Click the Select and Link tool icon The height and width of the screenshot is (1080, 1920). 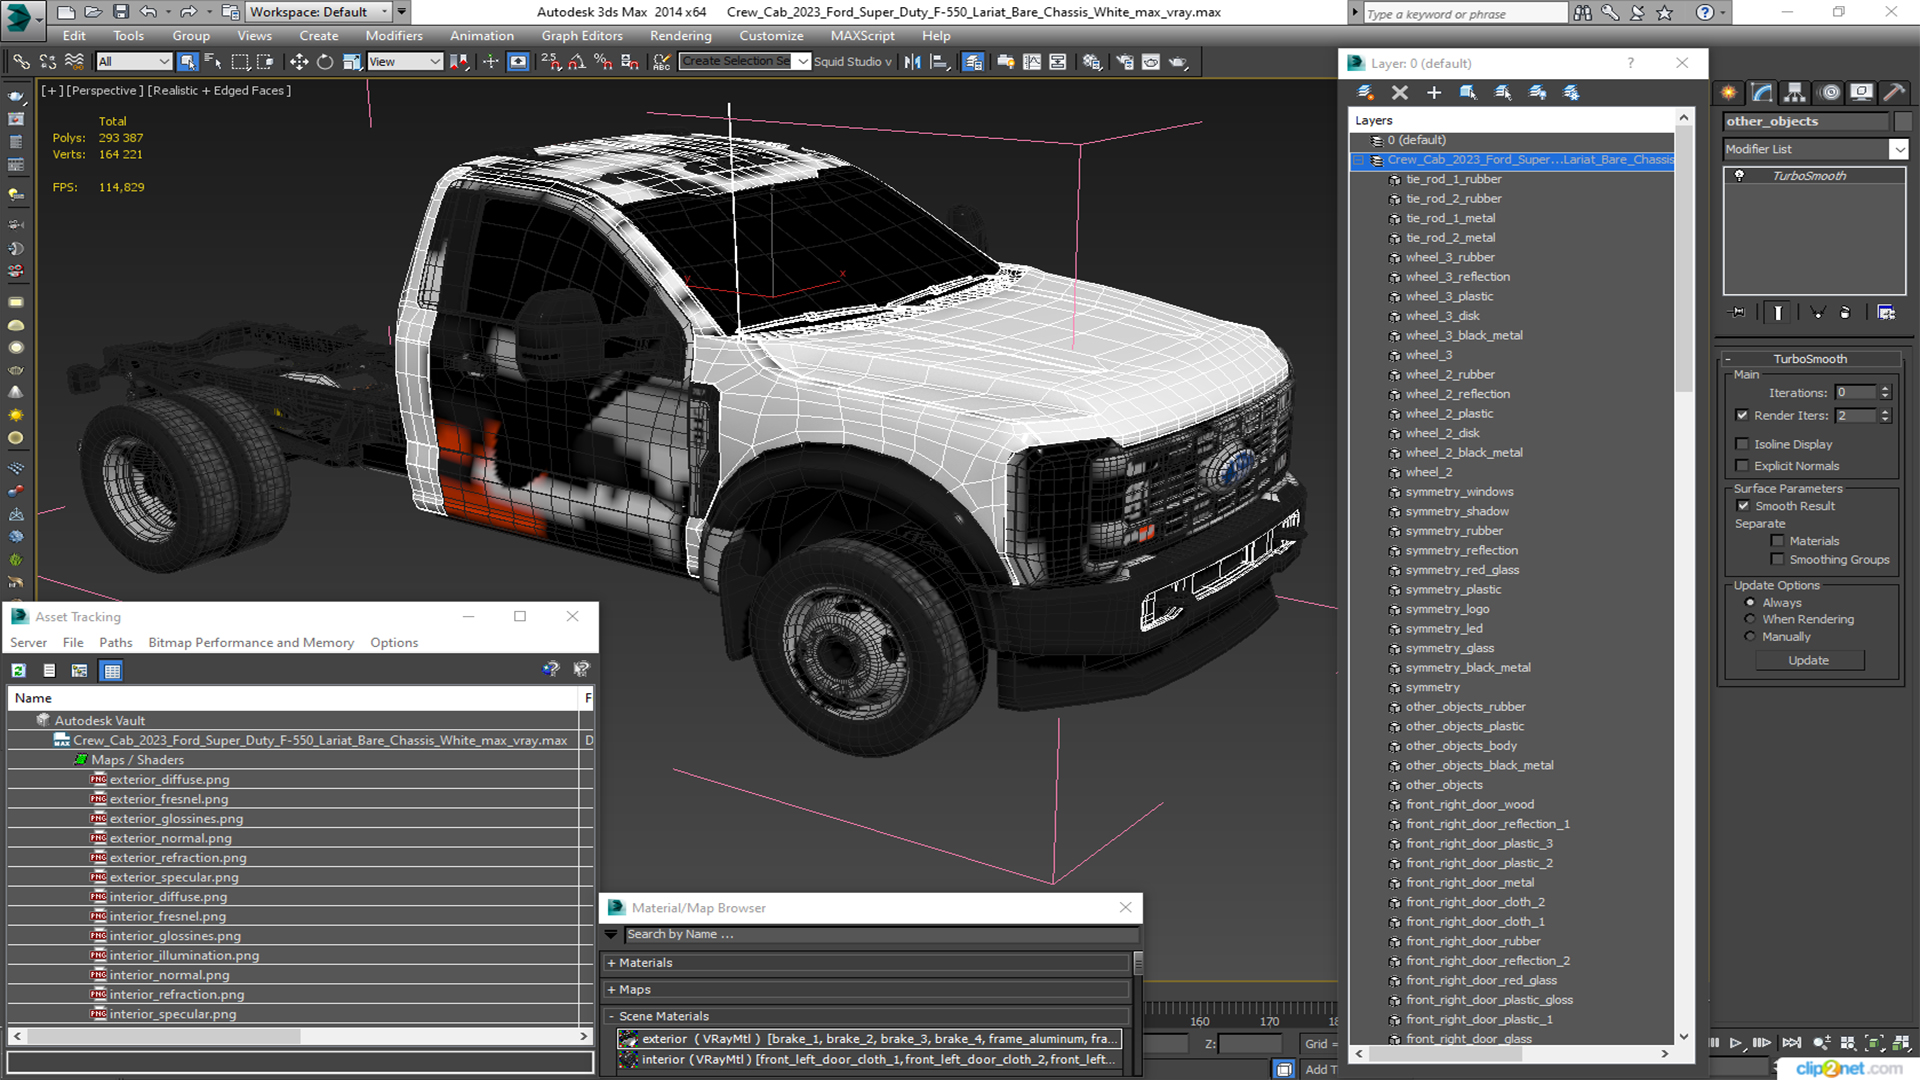pyautogui.click(x=21, y=62)
